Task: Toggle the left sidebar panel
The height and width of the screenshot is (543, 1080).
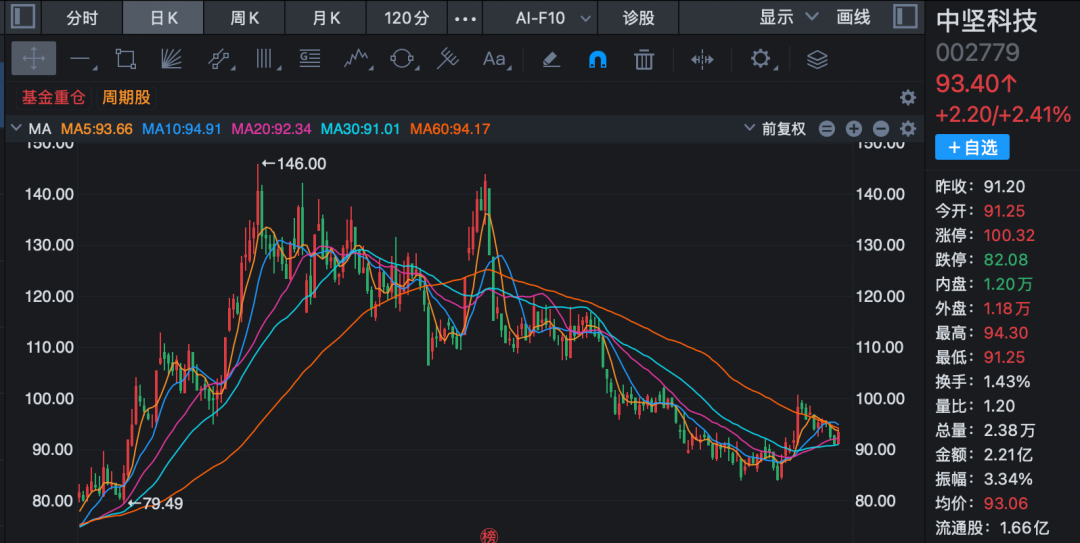Action: [x=22, y=17]
